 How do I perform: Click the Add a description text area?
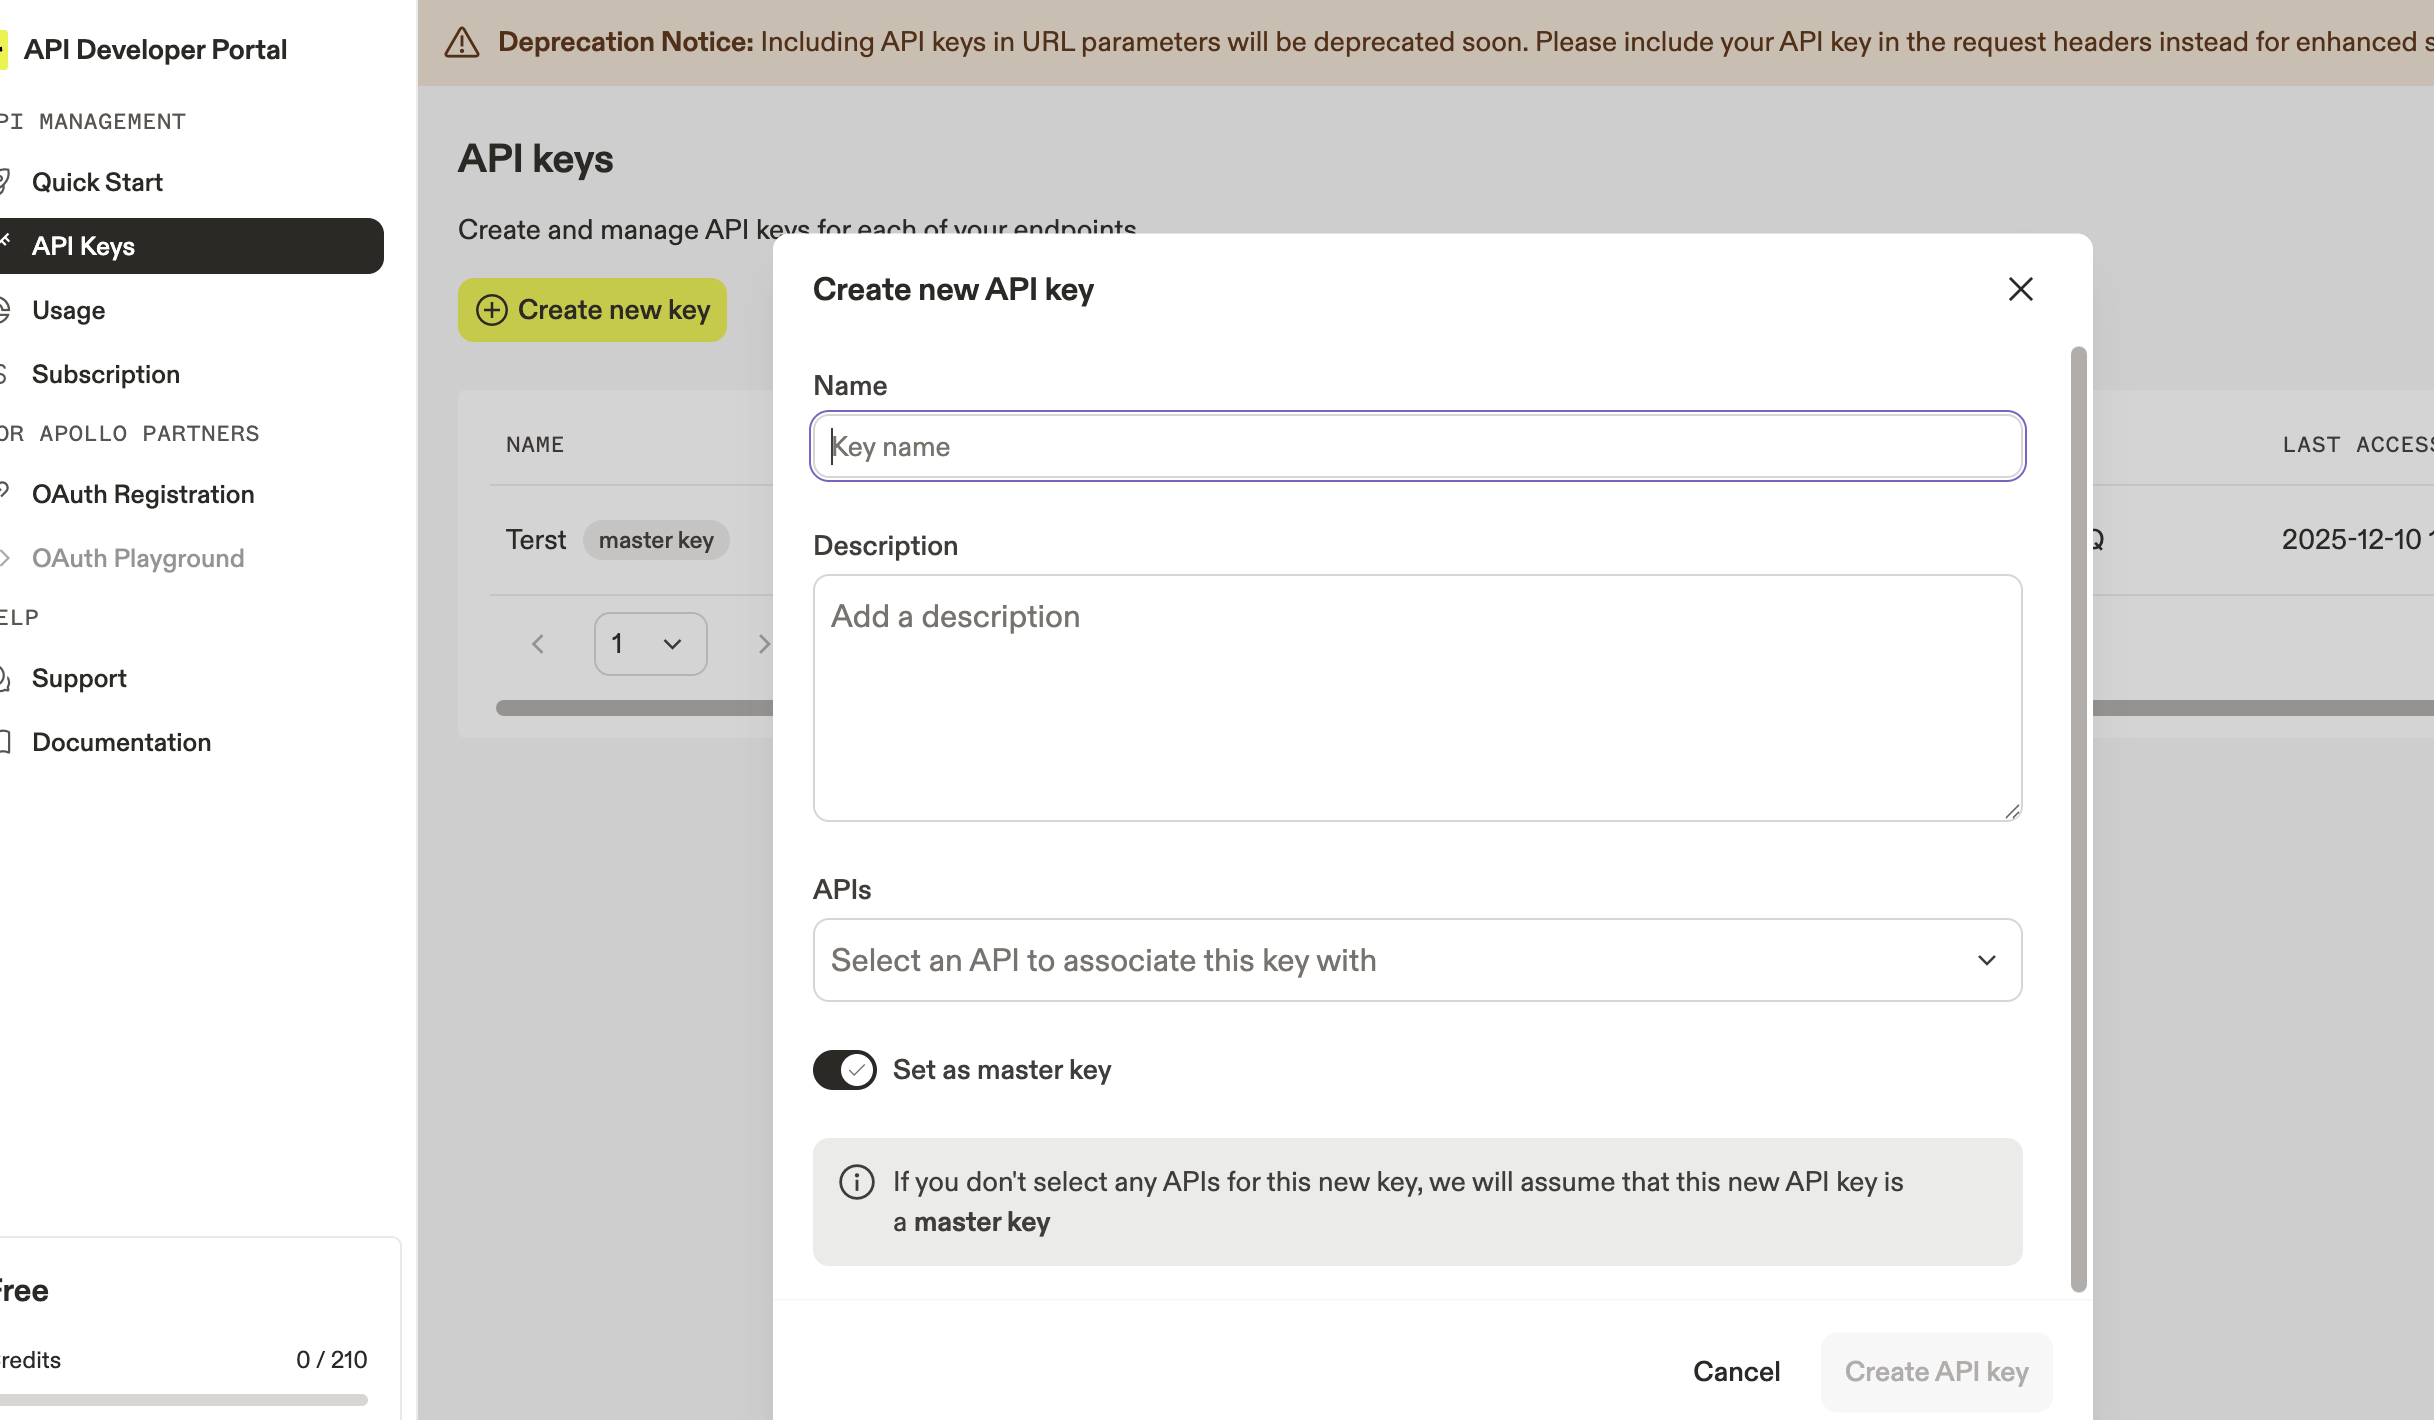click(1417, 698)
